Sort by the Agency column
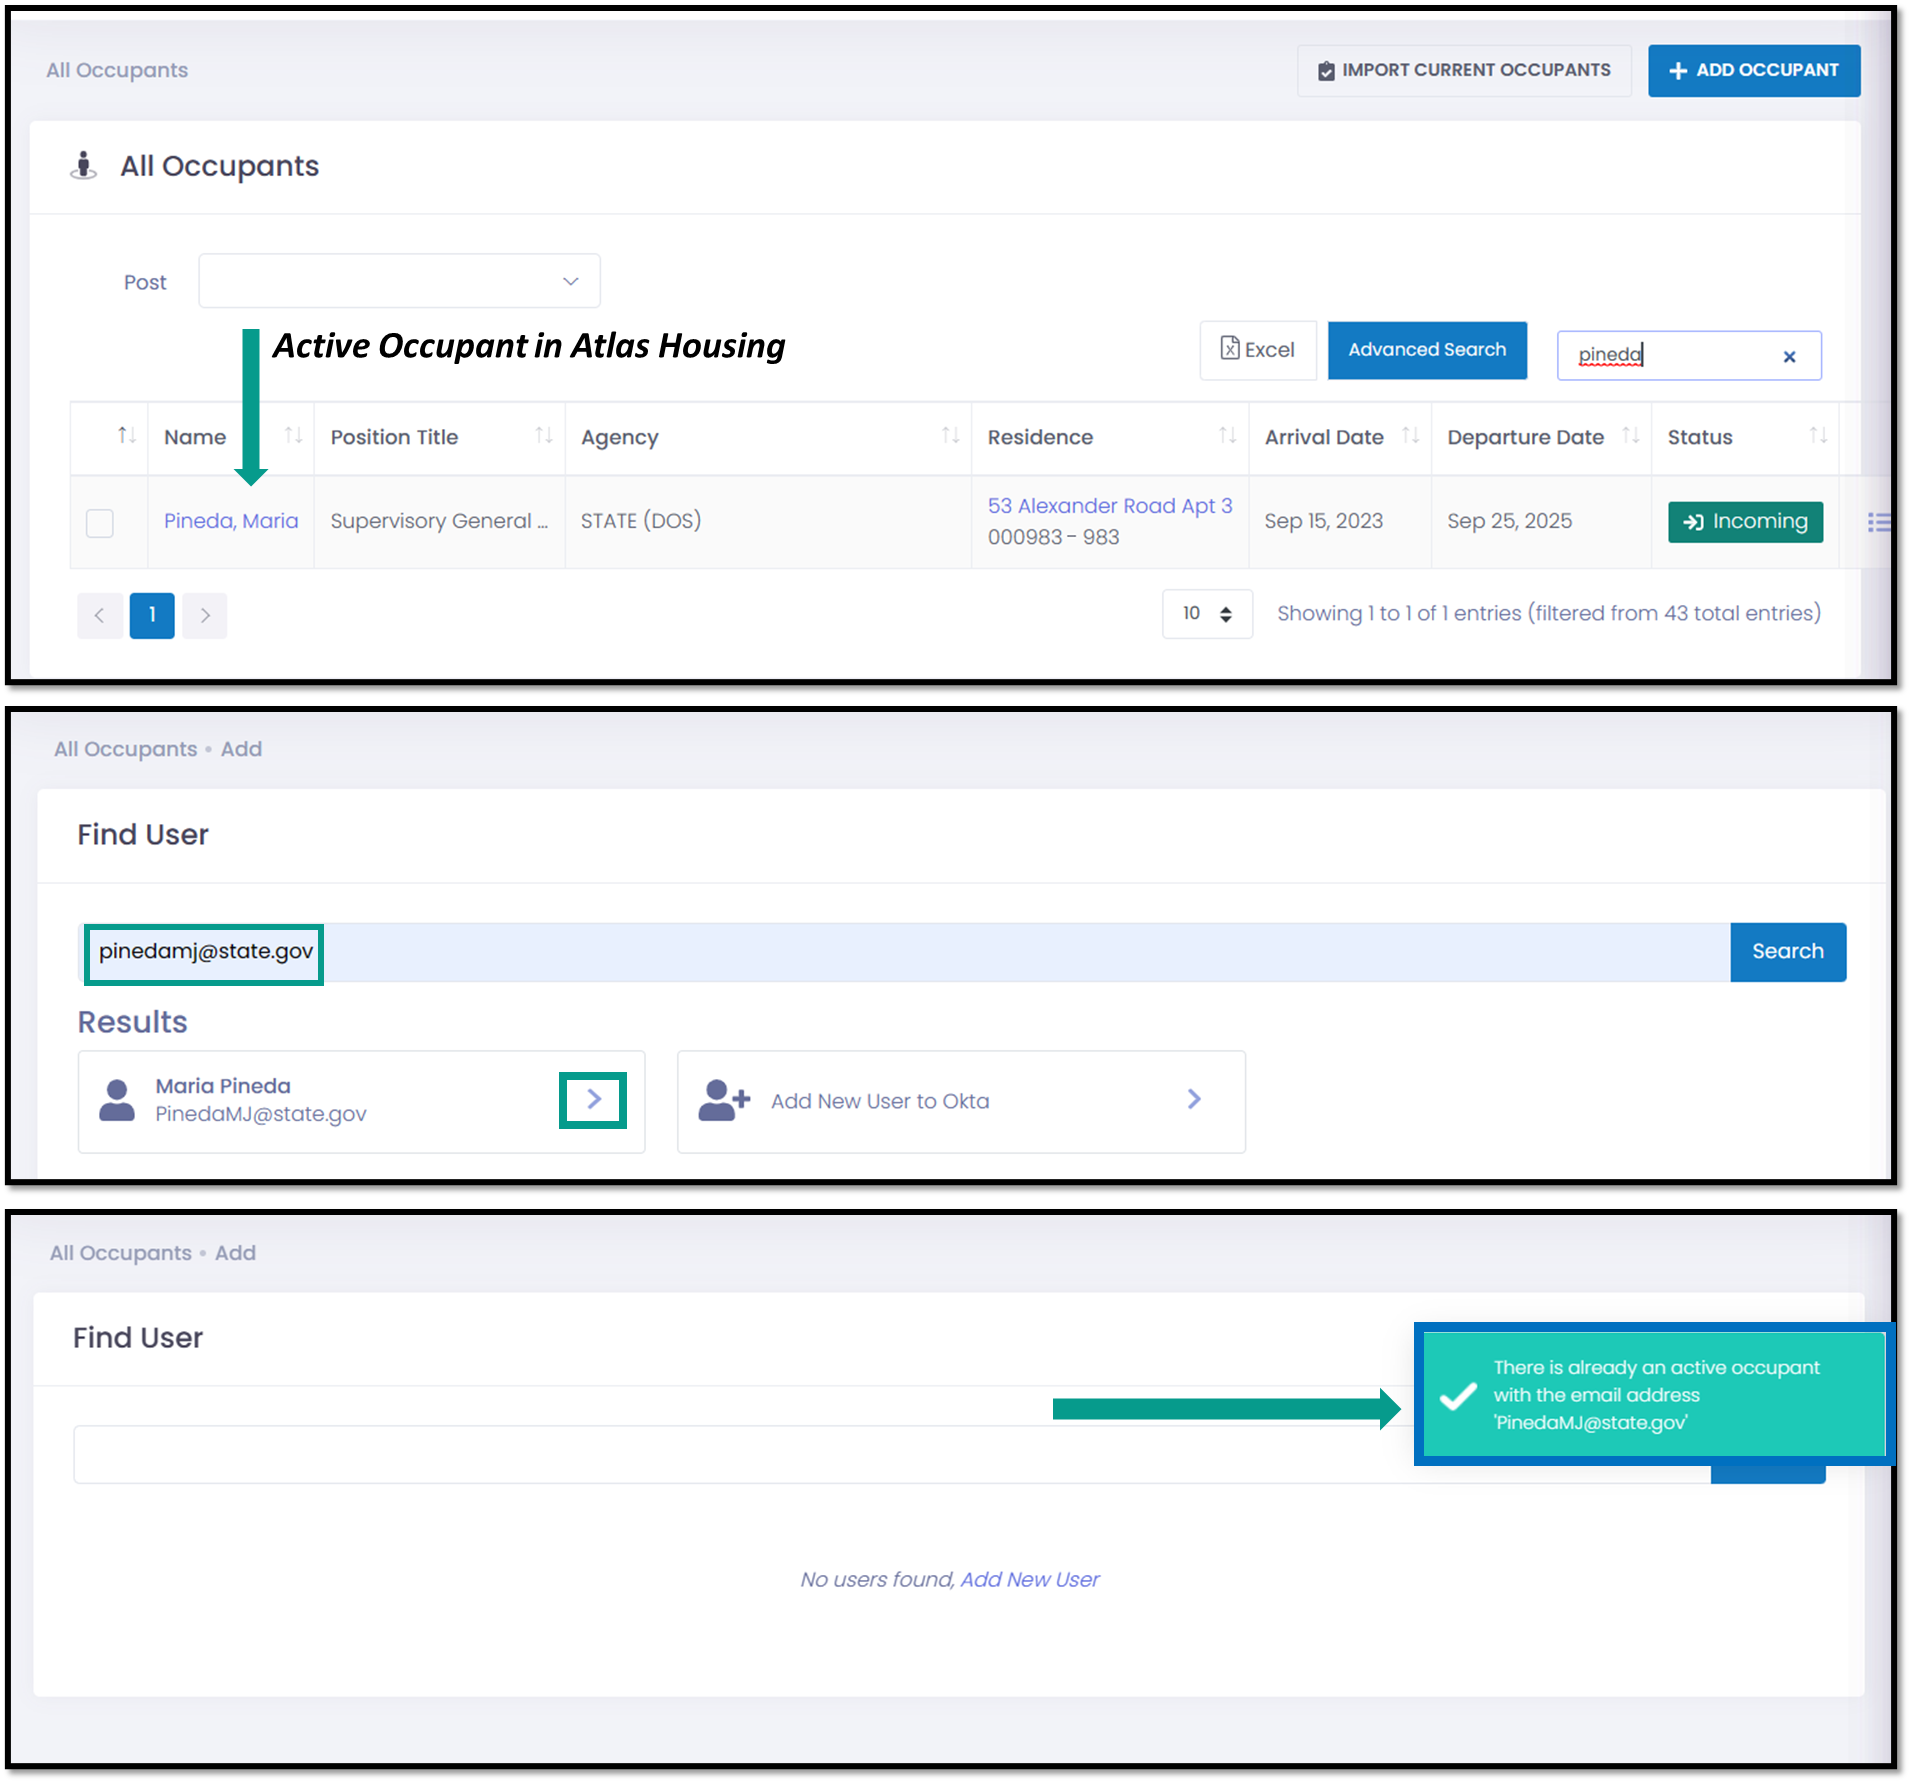1910x1782 pixels. coord(768,437)
